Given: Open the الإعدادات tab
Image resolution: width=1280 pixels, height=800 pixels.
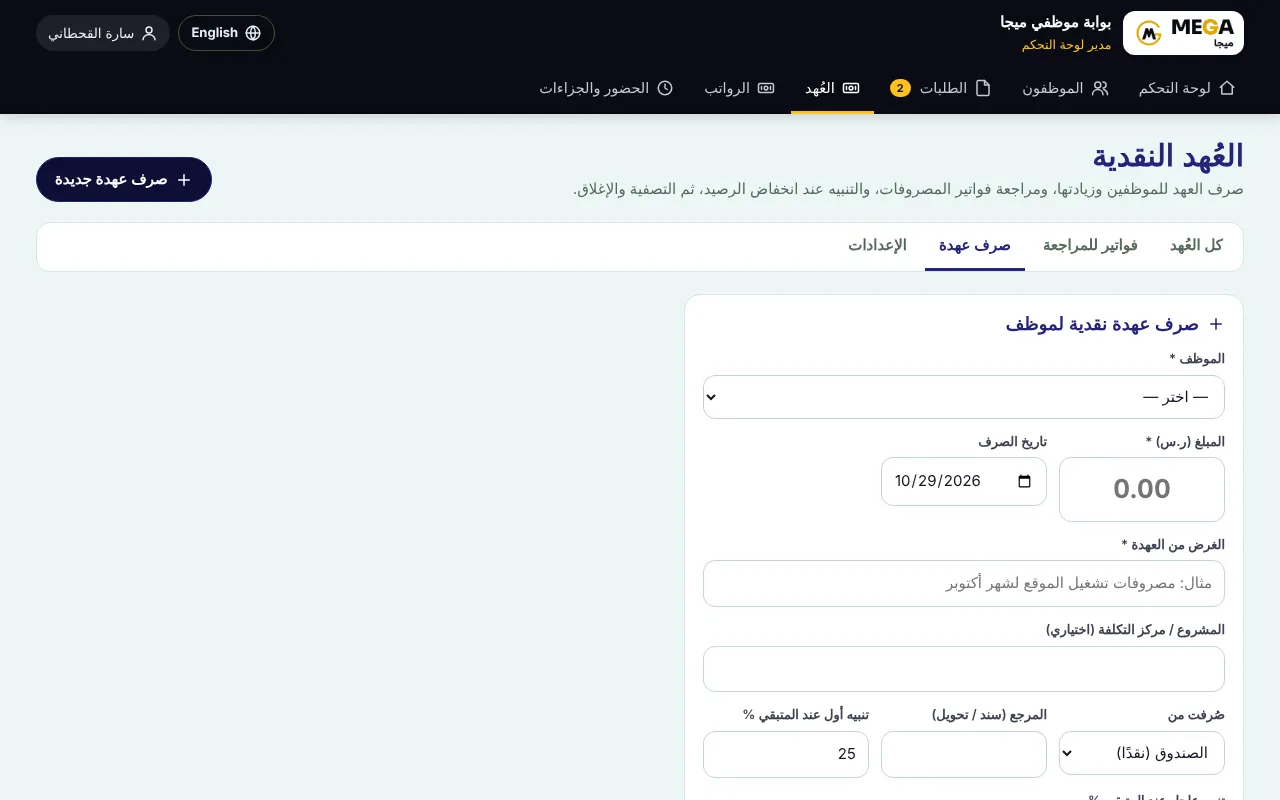Looking at the screenshot, I should [877, 246].
